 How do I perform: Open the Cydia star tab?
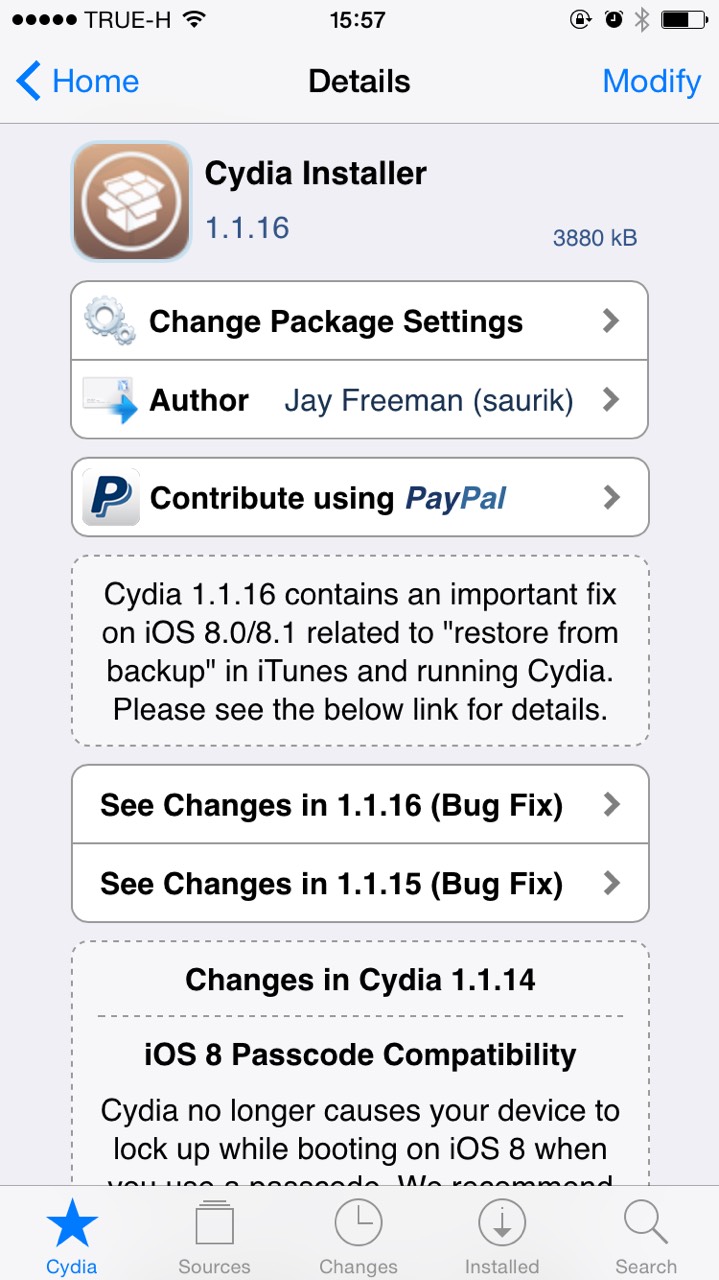(72, 1238)
